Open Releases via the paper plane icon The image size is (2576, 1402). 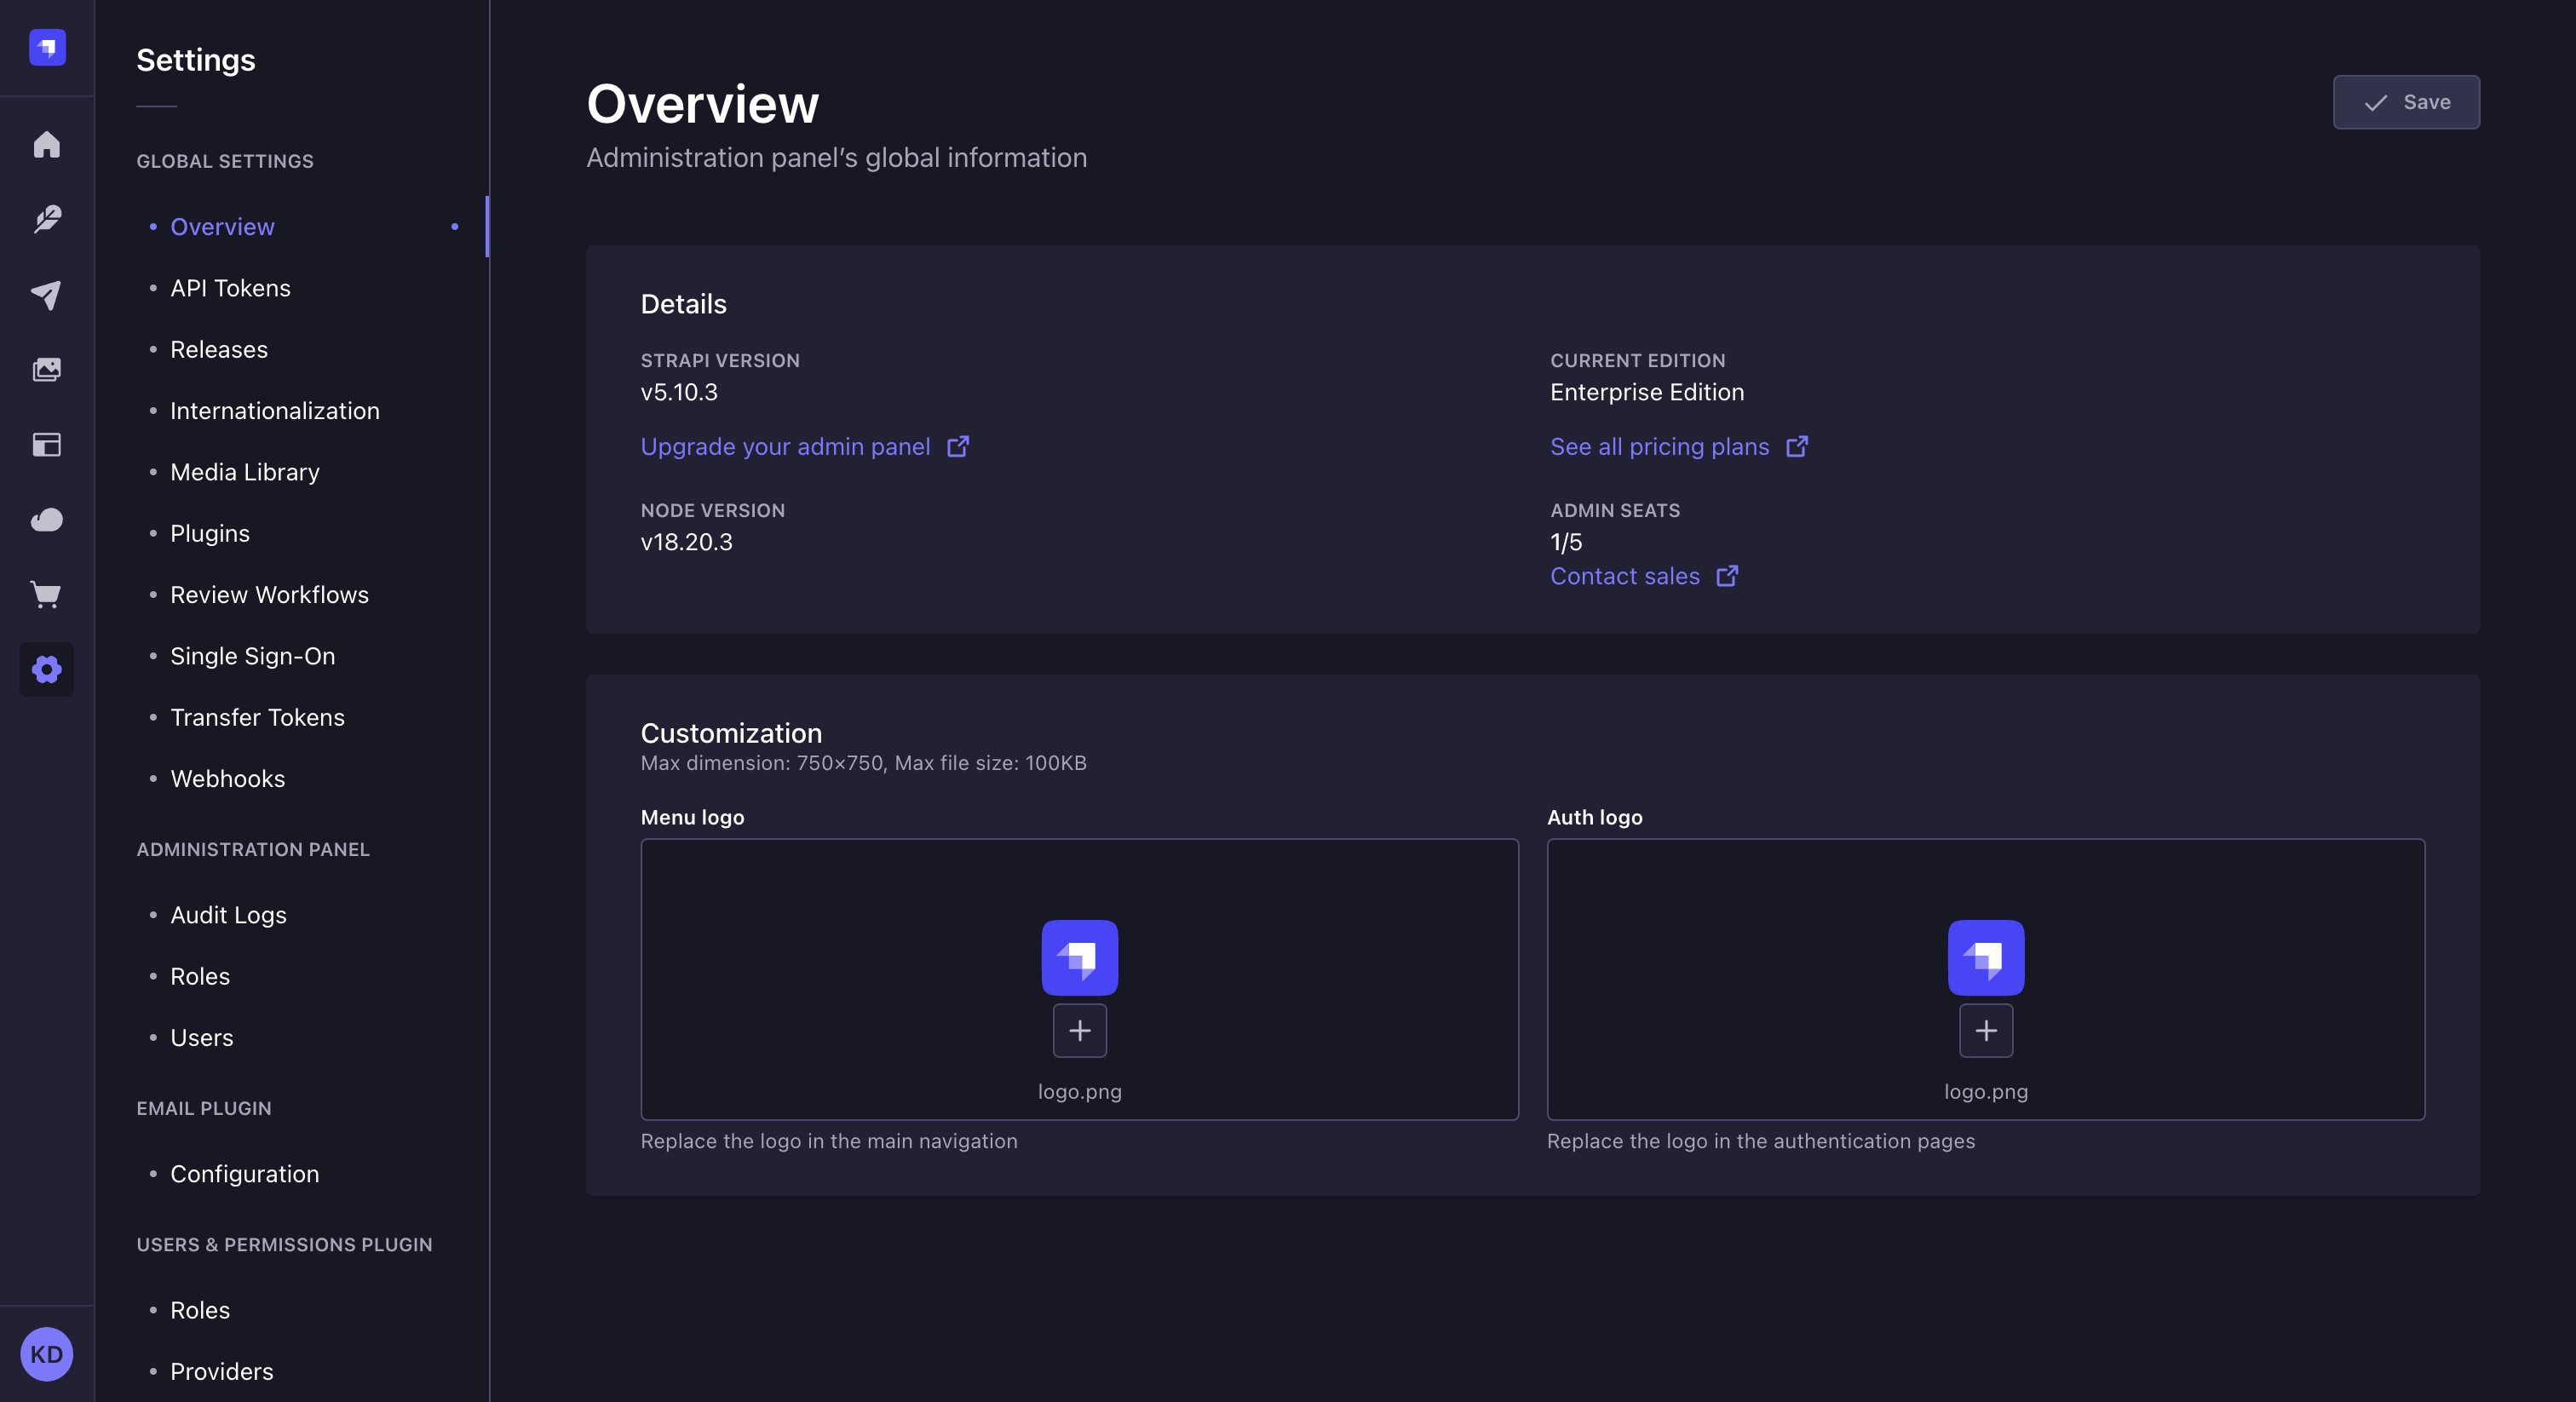tap(47, 294)
